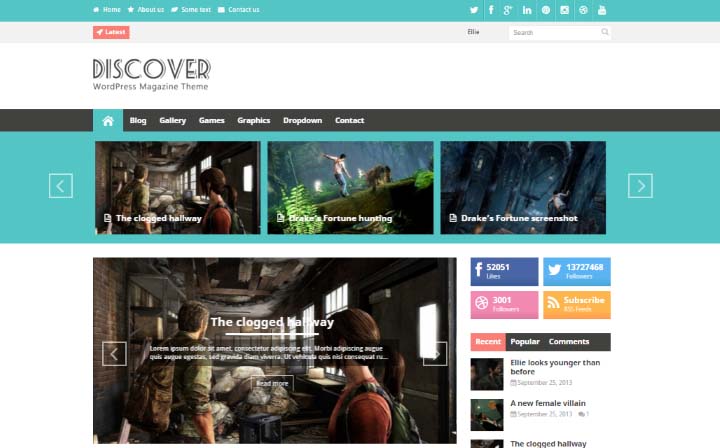Open Drake's Fortune screenshot carousel thumbnail
Viewport: 720px width, 448px height.
click(x=523, y=188)
